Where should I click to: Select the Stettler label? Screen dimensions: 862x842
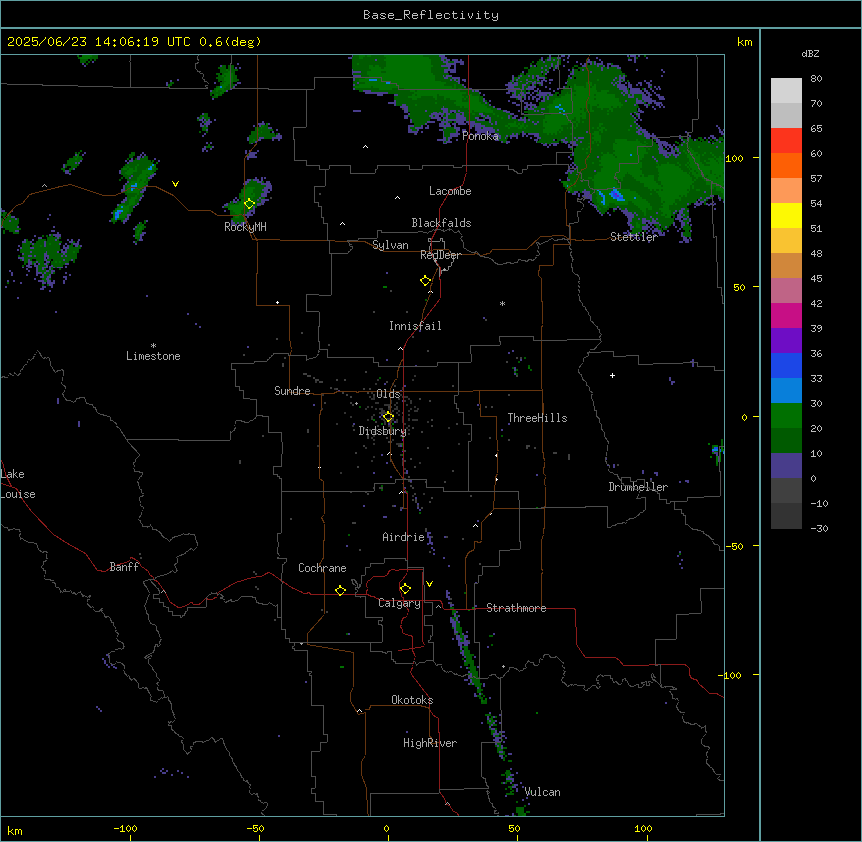click(x=634, y=237)
